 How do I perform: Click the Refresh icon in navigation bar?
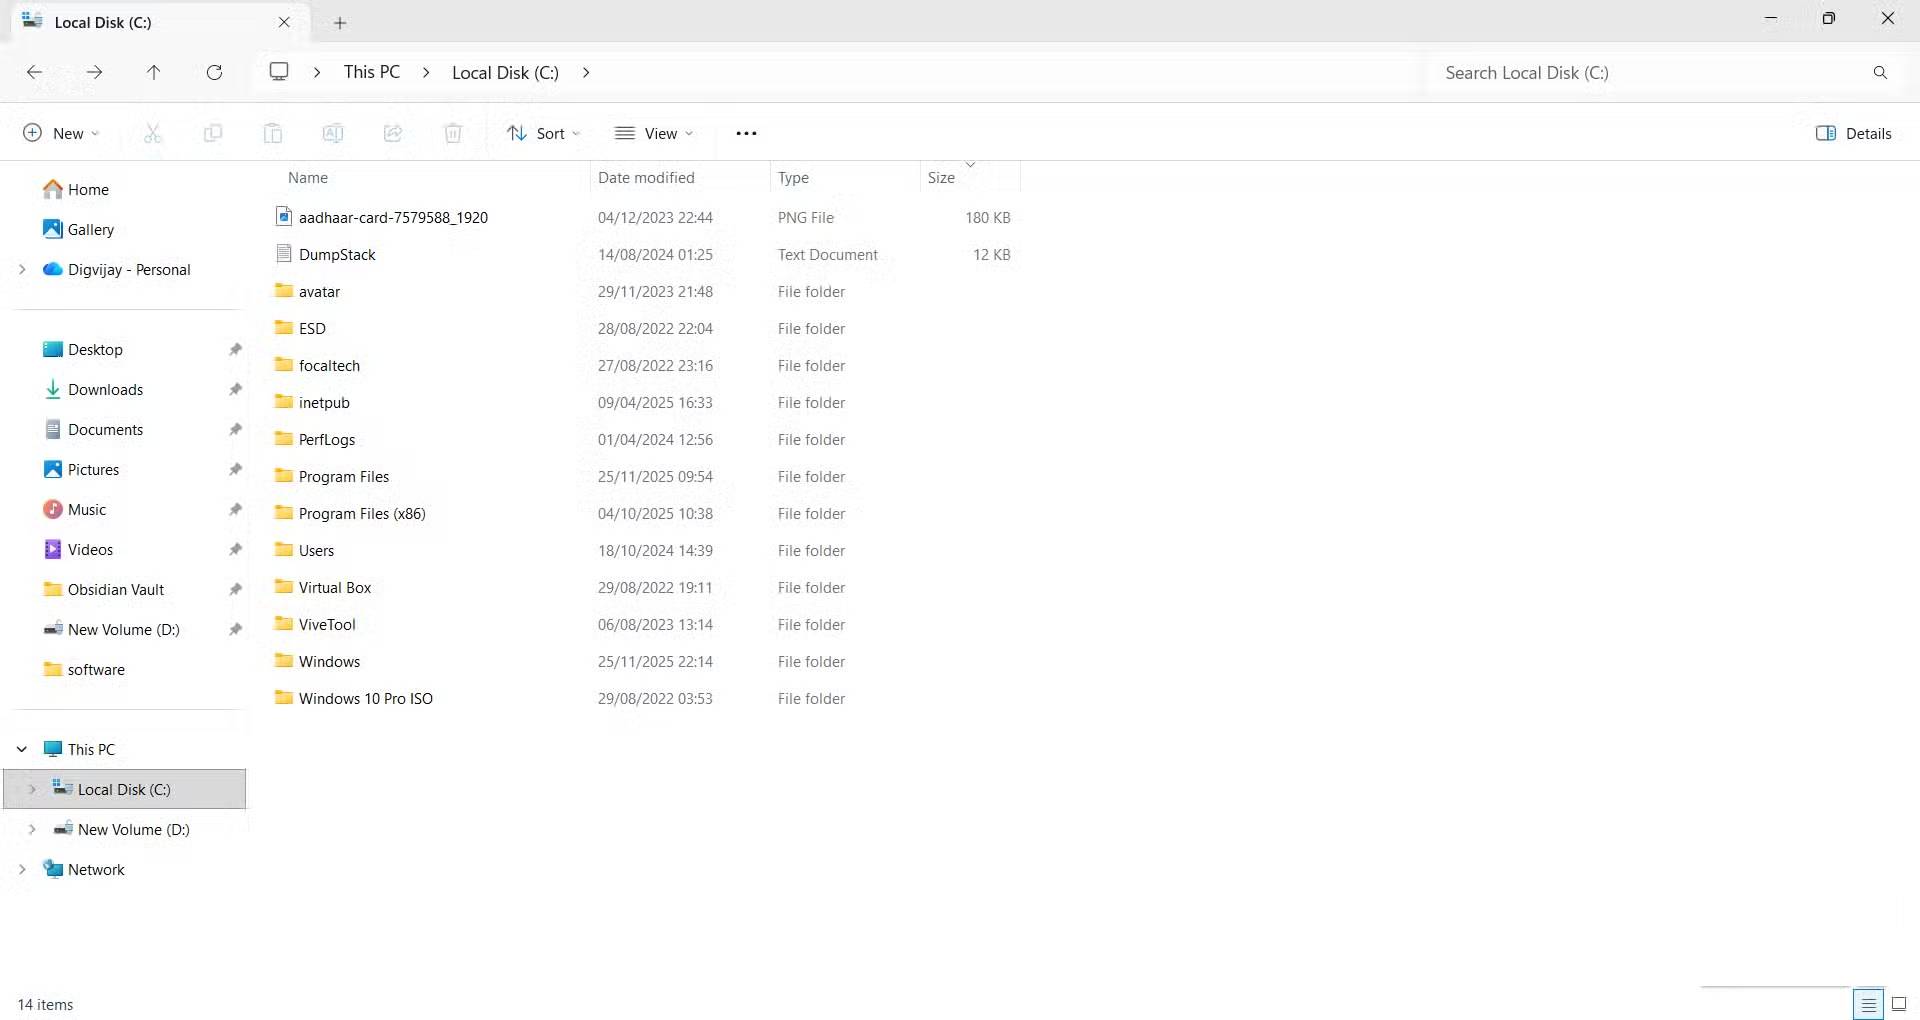pyautogui.click(x=214, y=72)
